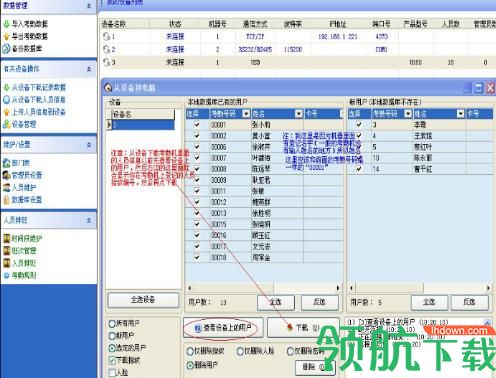
Task: Select the 仅删除指纹 radio button
Action: point(190,351)
